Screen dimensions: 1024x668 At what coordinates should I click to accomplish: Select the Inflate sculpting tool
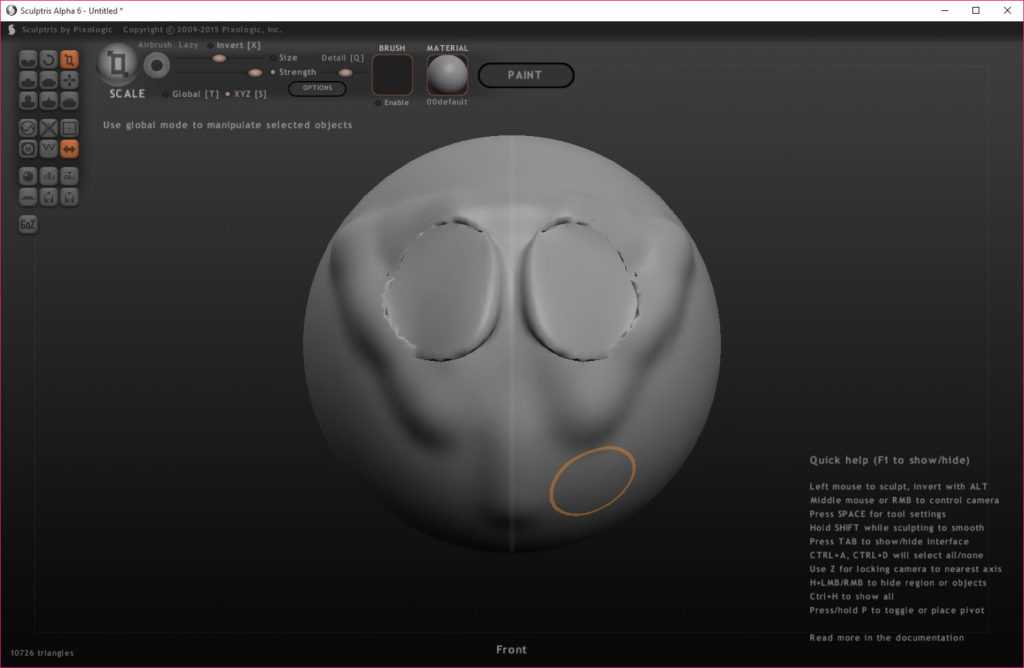pos(27,101)
